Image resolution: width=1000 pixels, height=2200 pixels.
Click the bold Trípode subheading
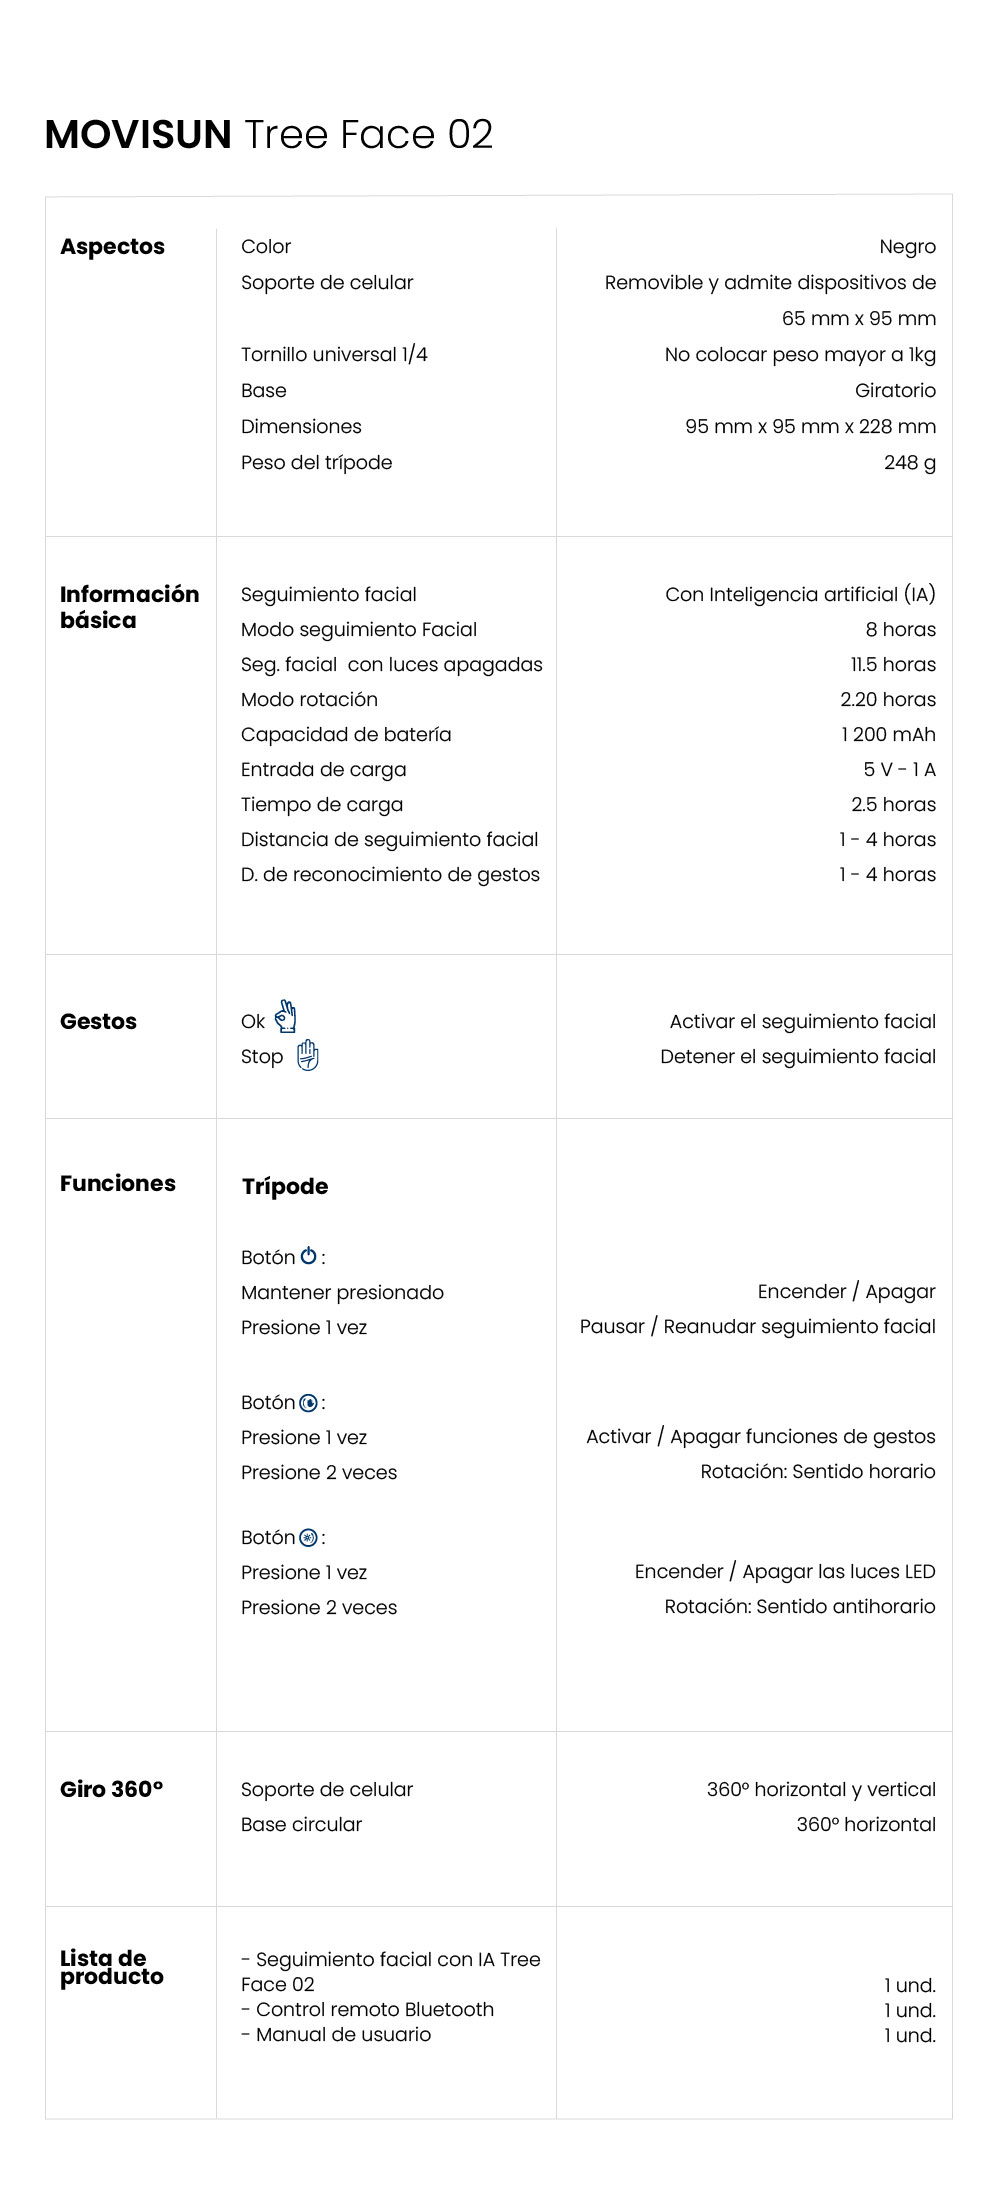point(285,1186)
